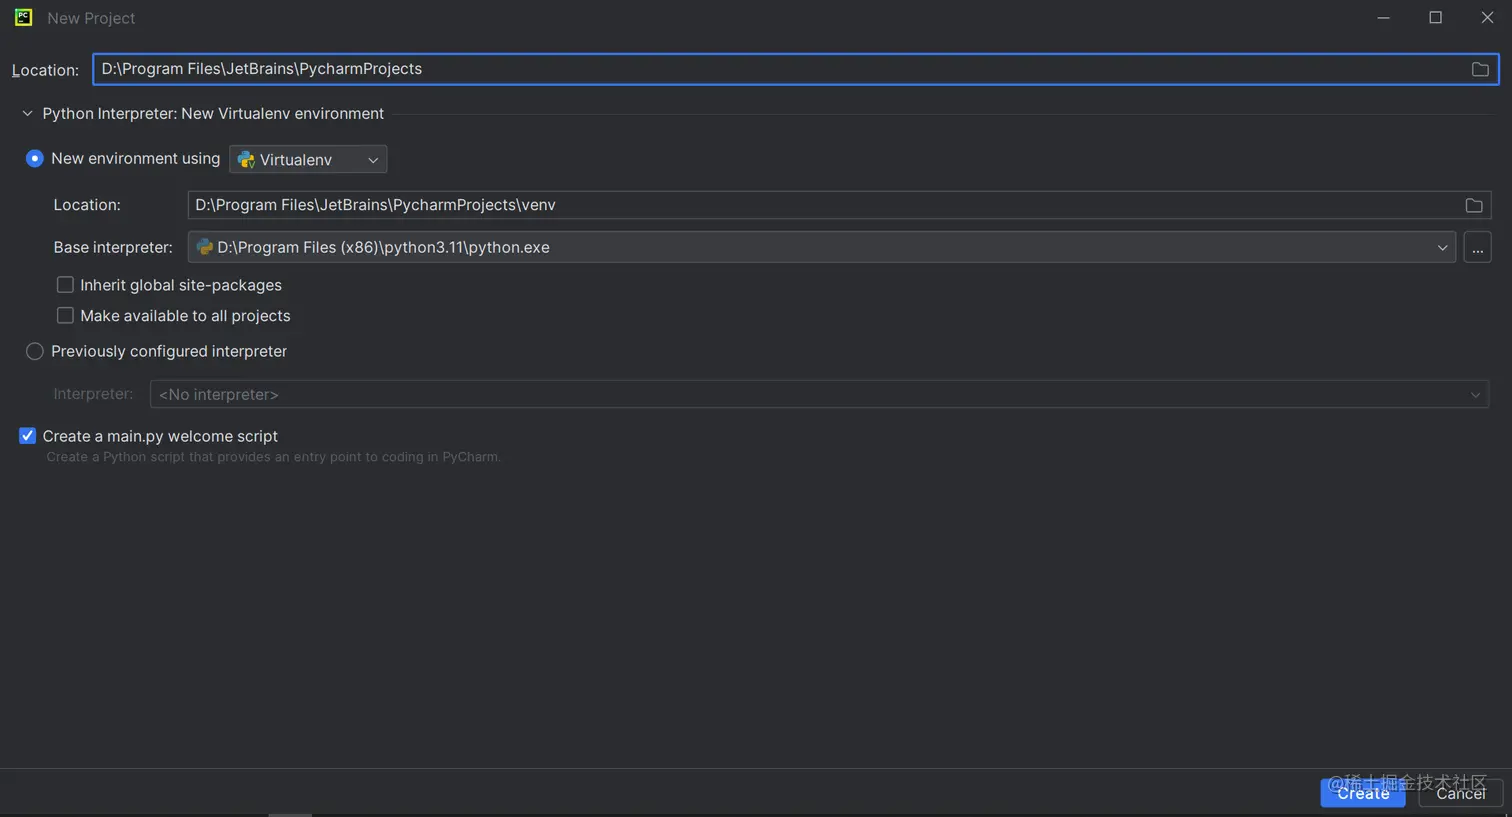Click the 'Base interpreter:' label

(113, 247)
